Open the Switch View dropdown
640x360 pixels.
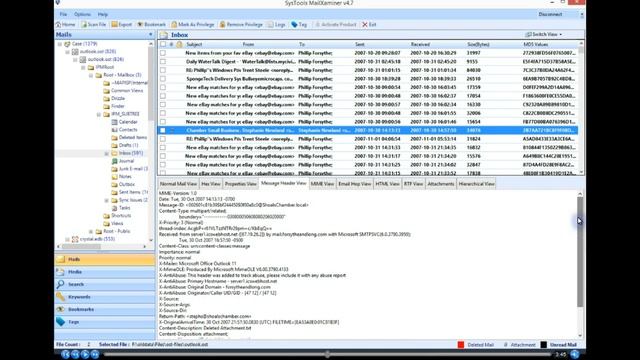click(x=544, y=35)
